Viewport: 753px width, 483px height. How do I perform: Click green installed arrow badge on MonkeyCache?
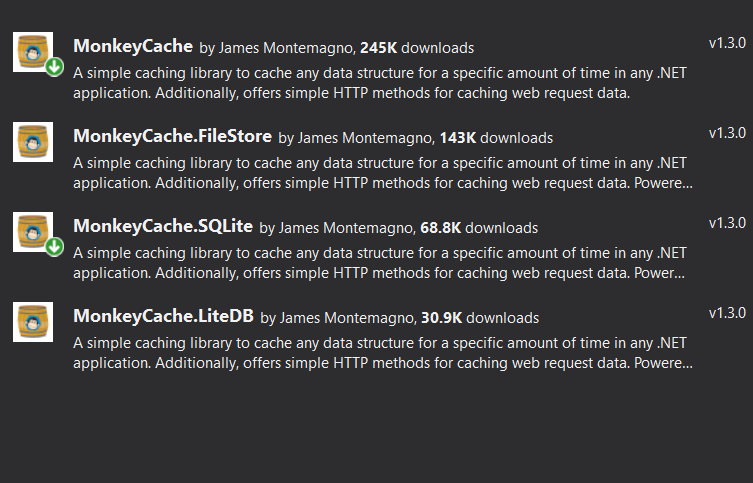pyautogui.click(x=55, y=67)
